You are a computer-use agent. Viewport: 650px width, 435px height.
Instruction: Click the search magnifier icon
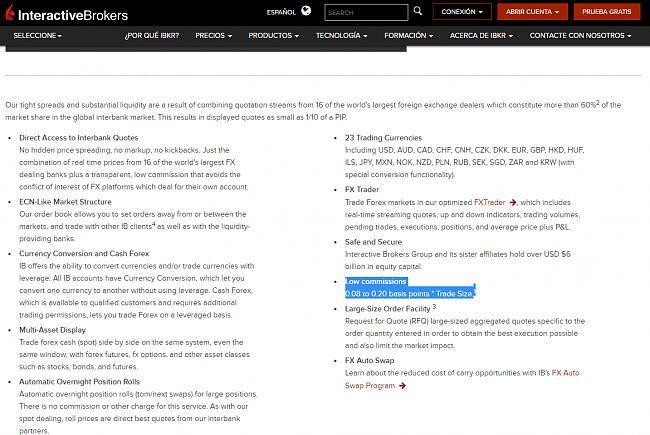point(418,11)
